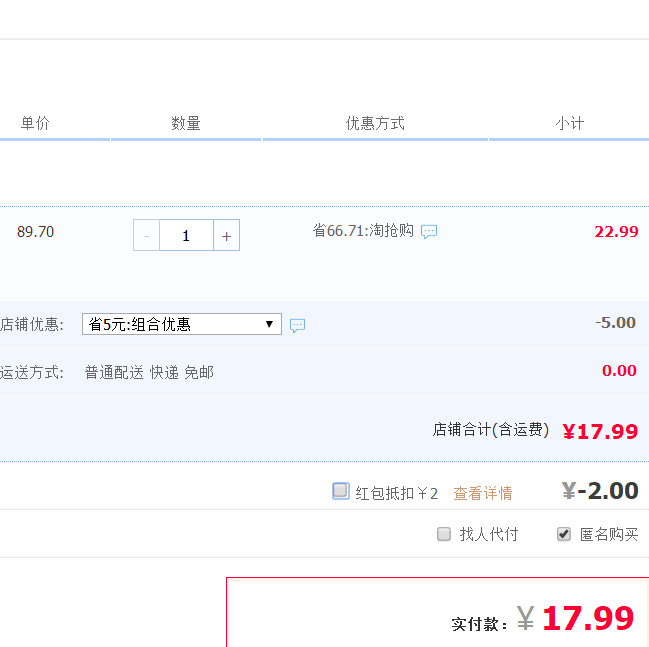Click the 数量 column header
Image resolution: width=649 pixels, height=647 pixels.
pos(186,123)
